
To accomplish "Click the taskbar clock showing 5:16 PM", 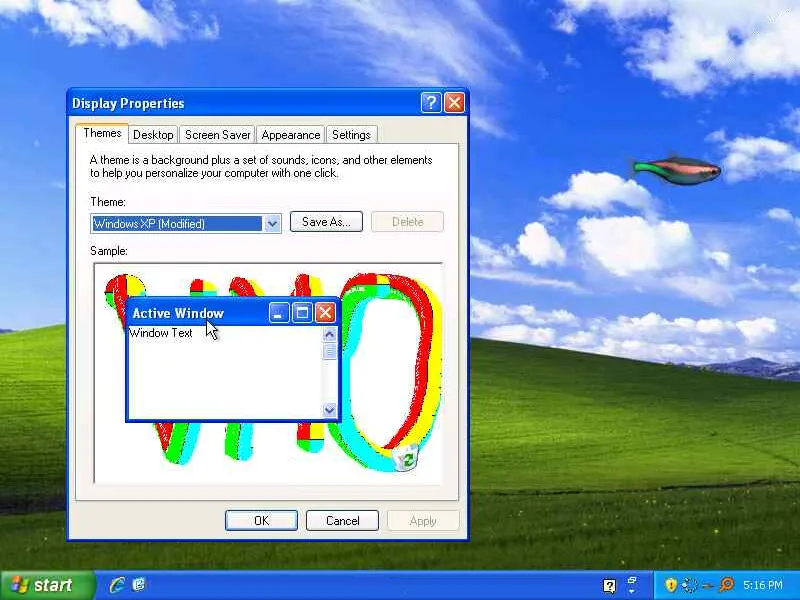I will [x=763, y=585].
